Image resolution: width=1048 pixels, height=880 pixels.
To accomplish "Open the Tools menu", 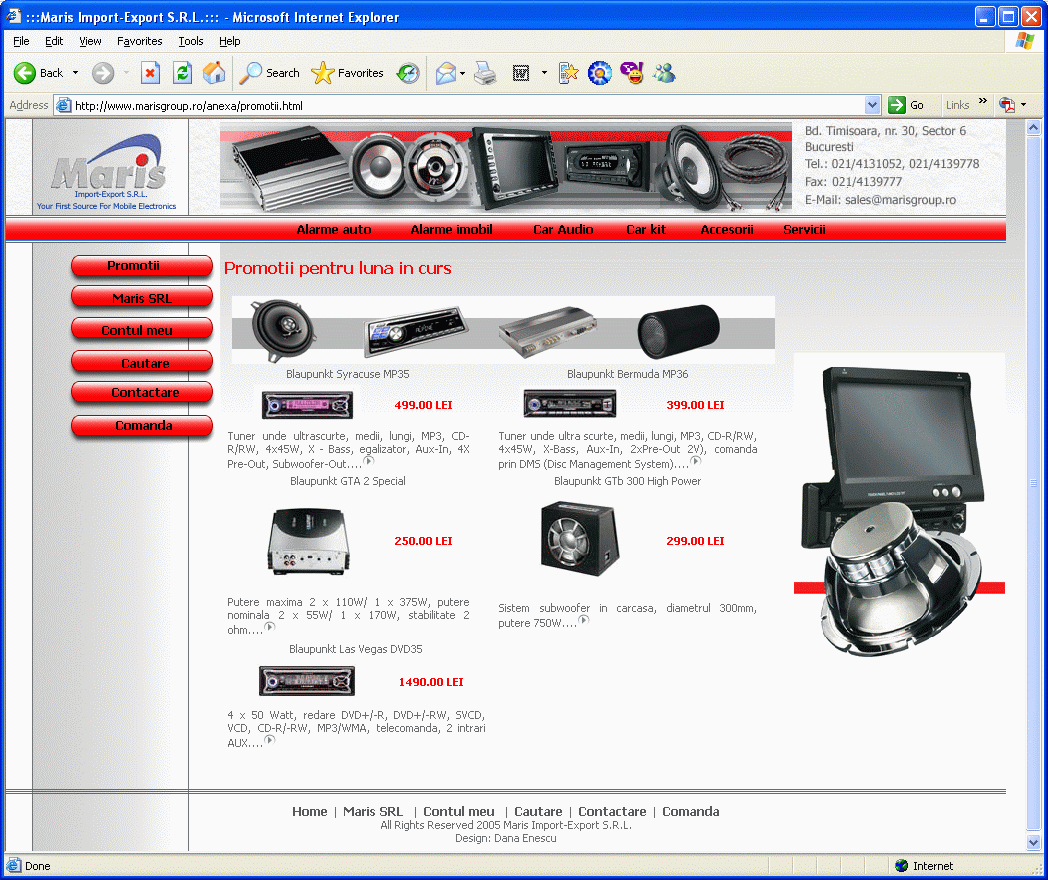I will coord(190,41).
